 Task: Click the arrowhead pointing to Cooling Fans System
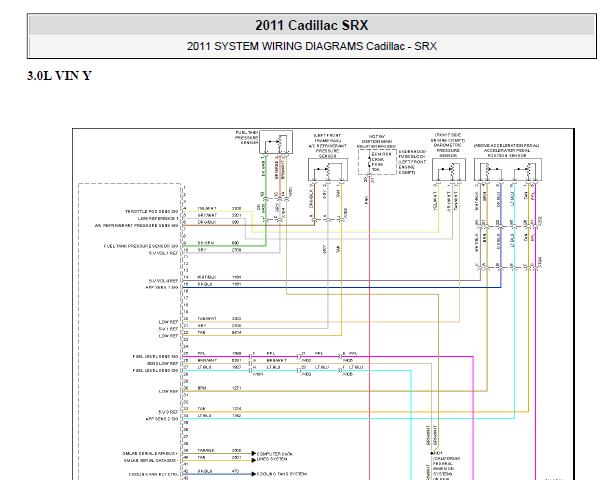(254, 474)
